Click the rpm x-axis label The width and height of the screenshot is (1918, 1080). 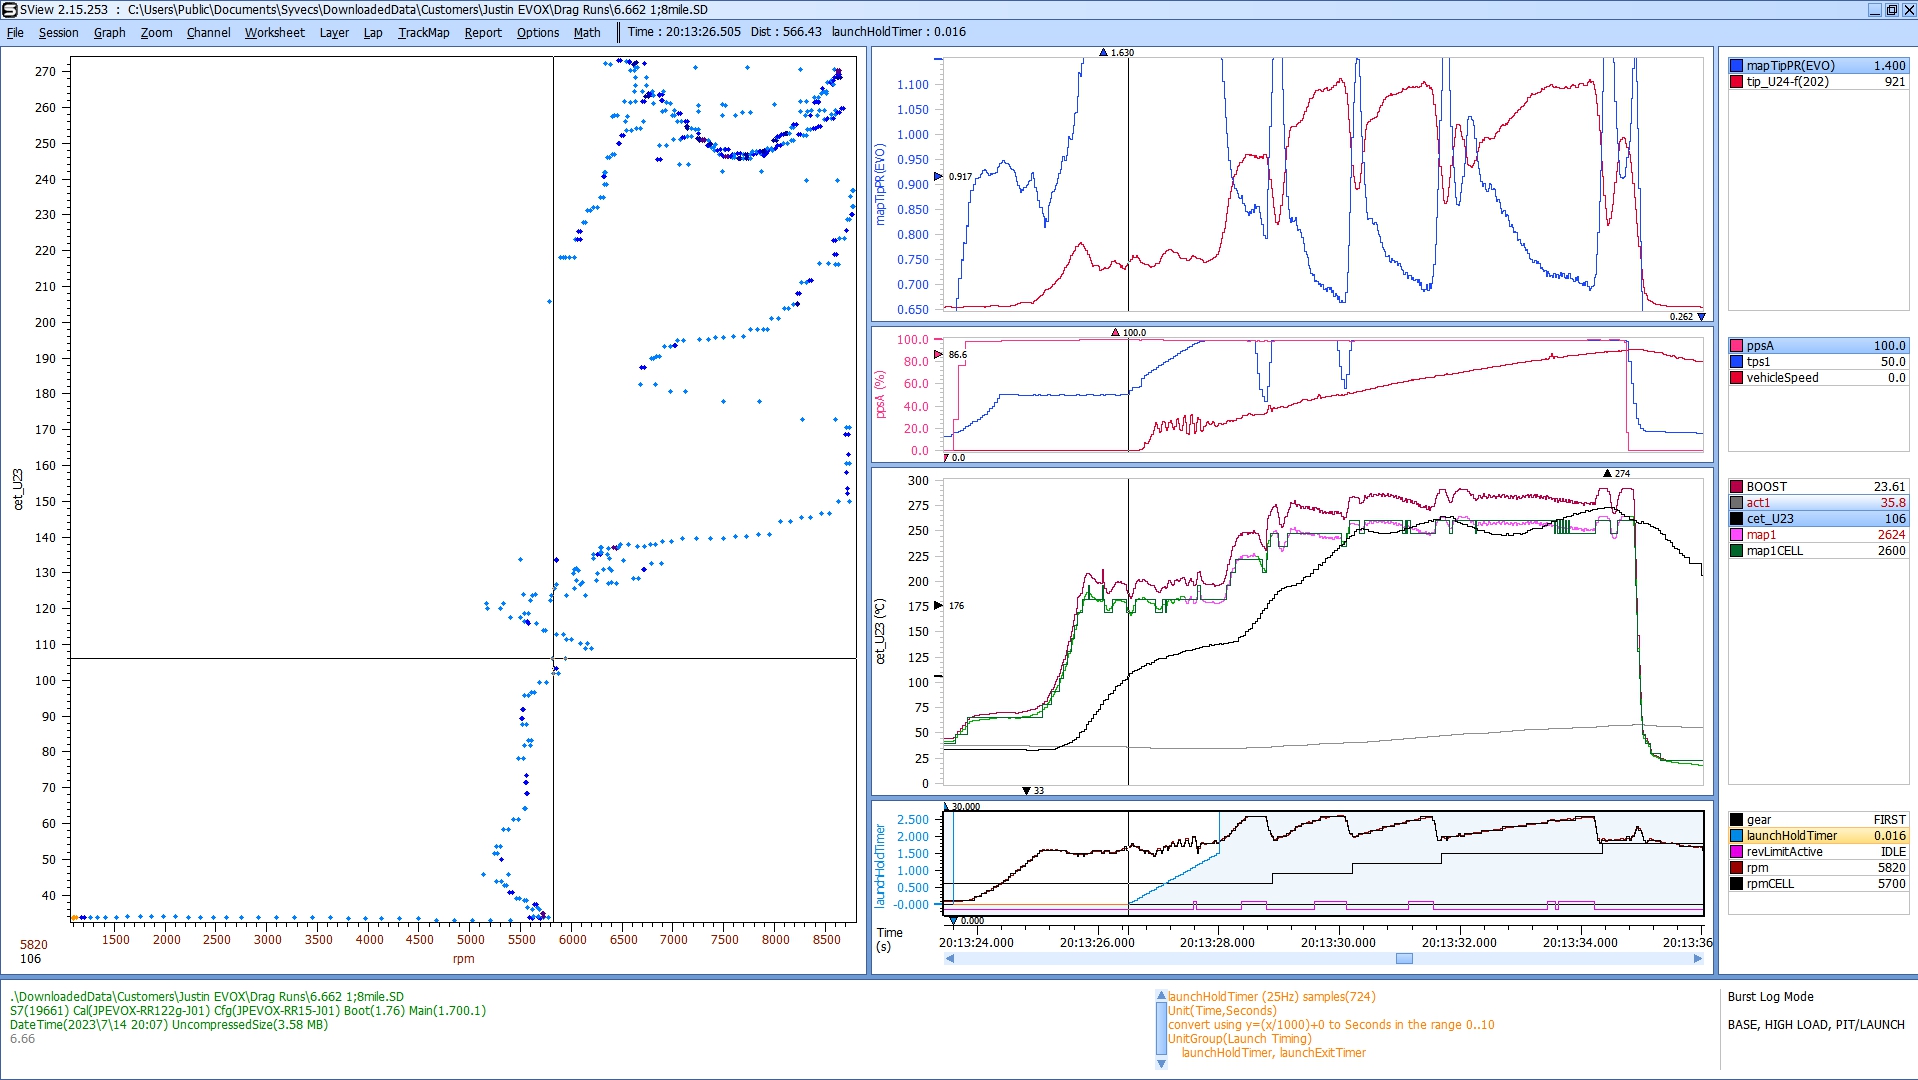[x=463, y=959]
